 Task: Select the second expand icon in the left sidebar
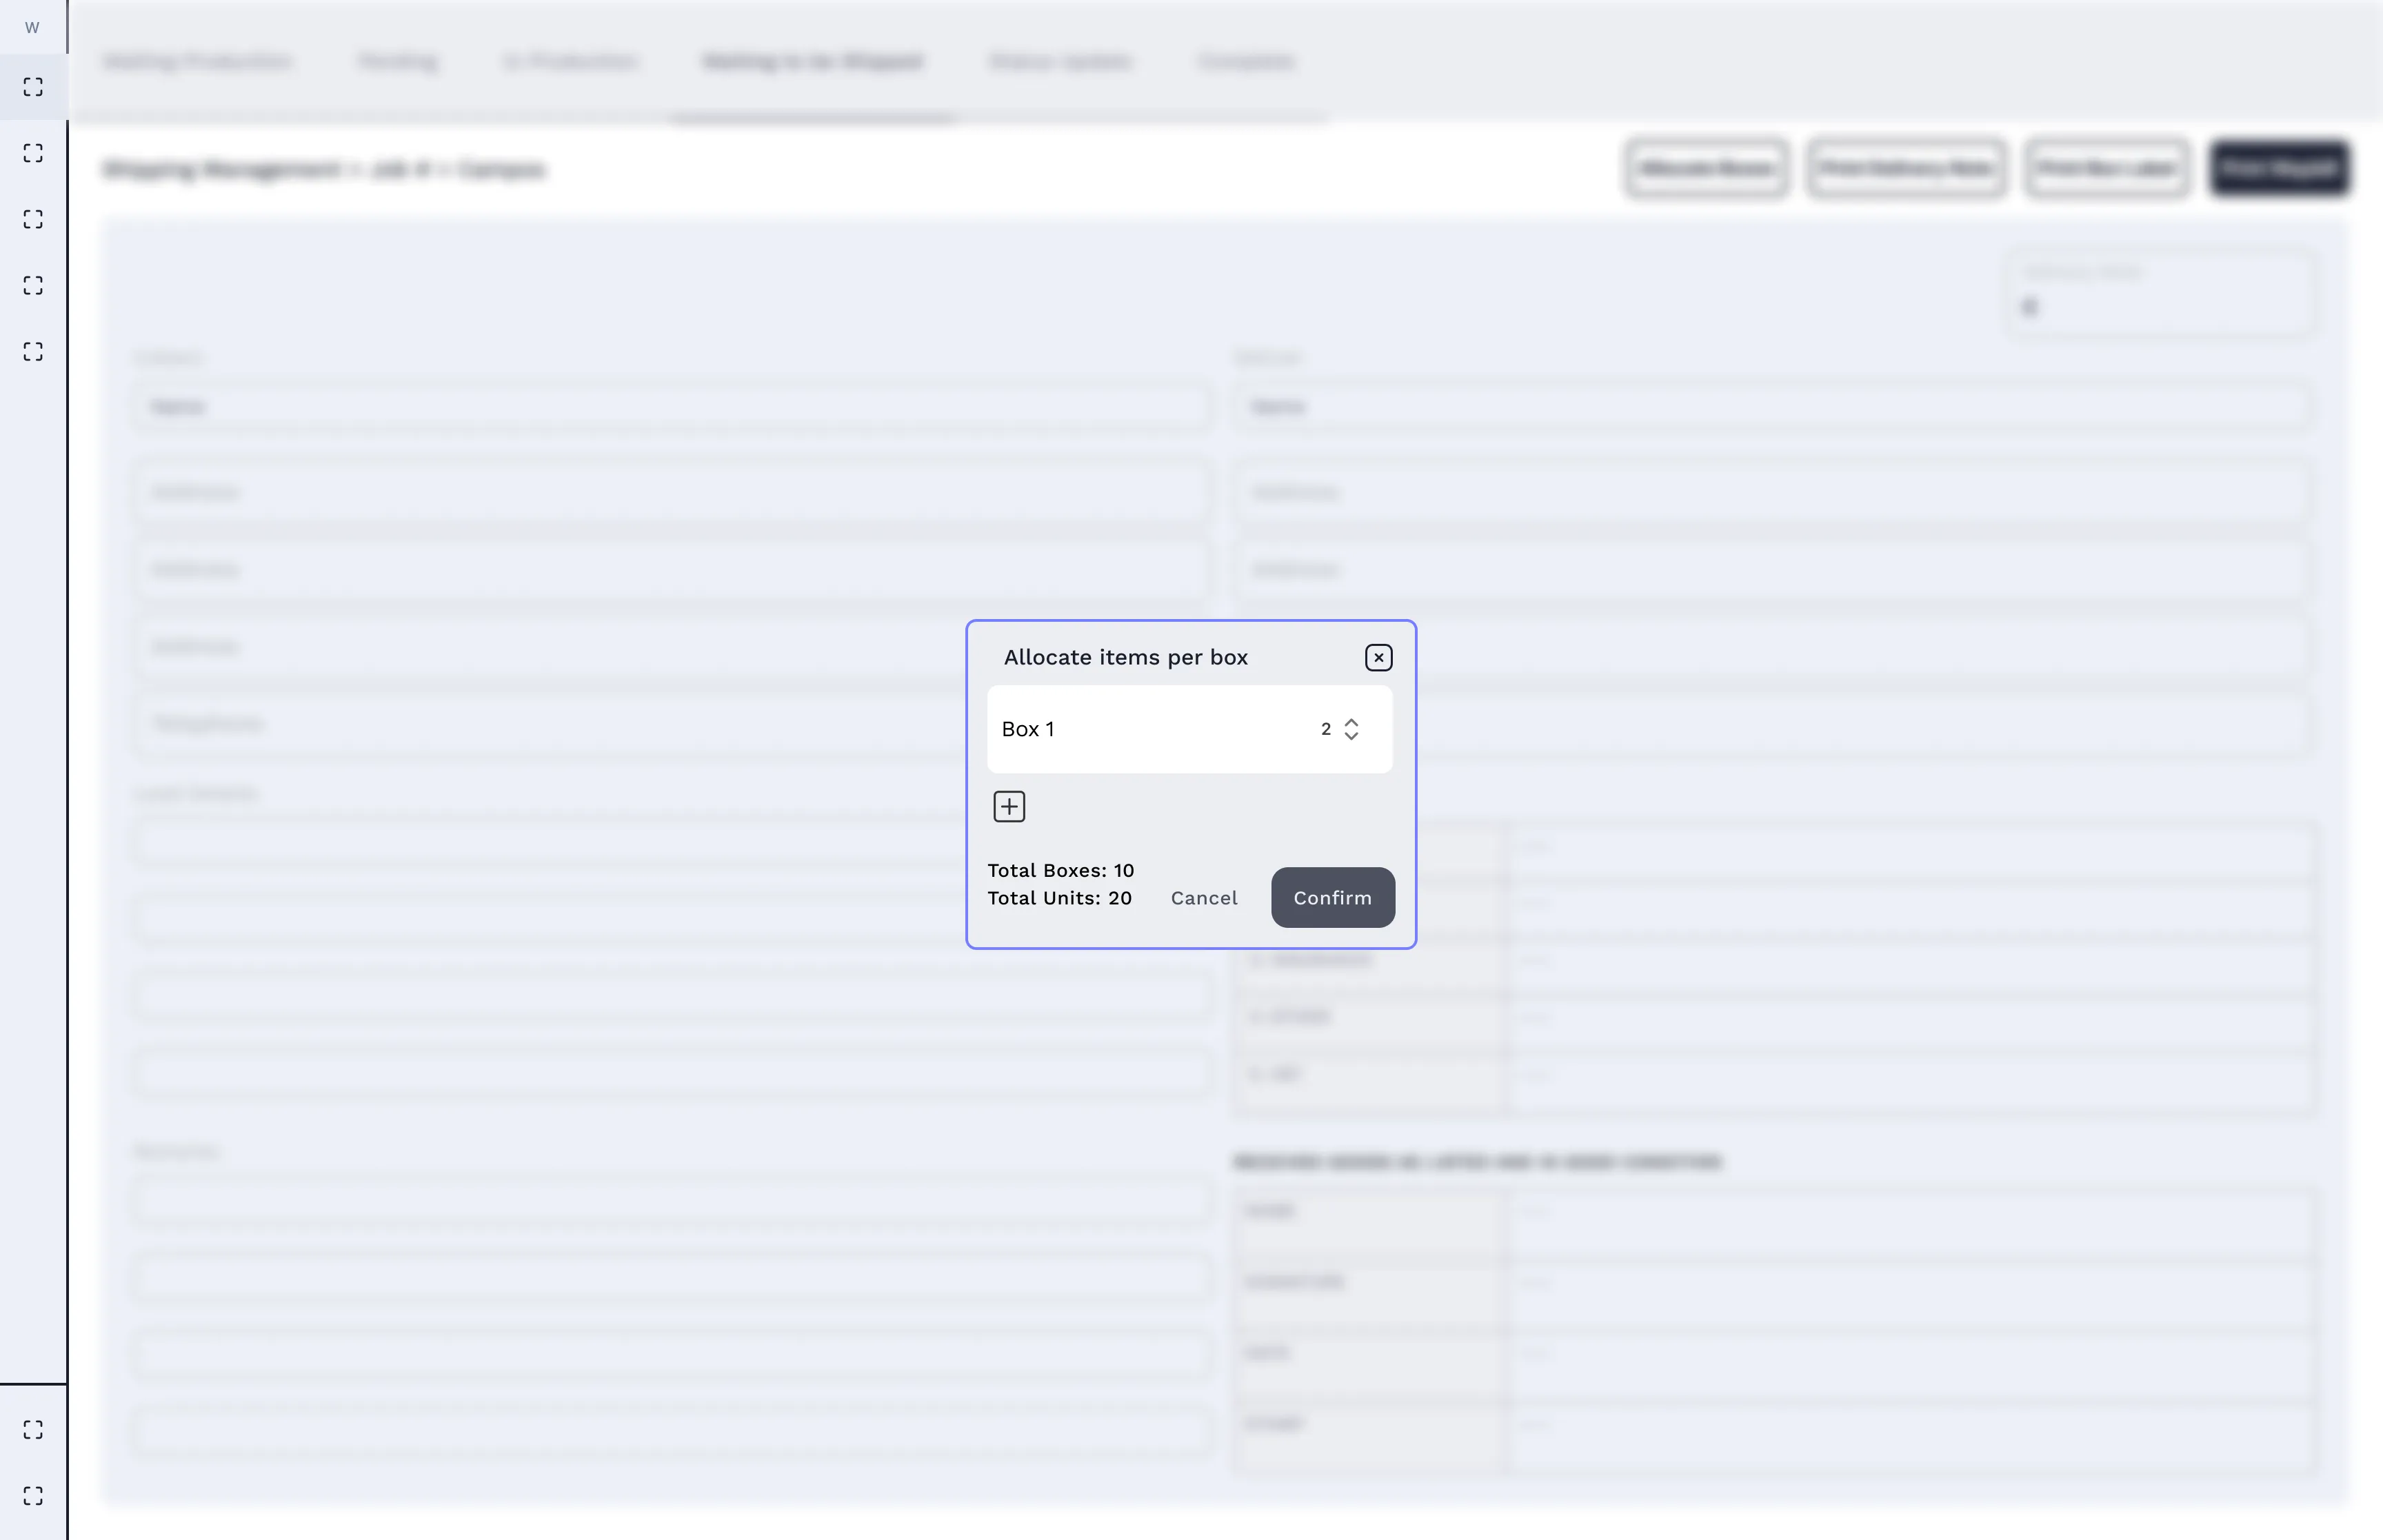(x=32, y=153)
